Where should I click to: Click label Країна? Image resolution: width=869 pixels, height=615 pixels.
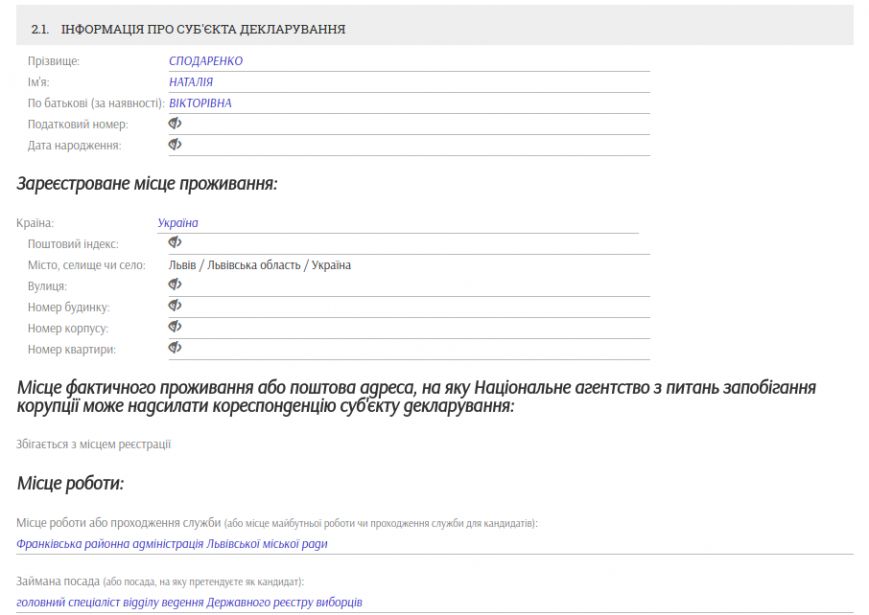[35, 223]
